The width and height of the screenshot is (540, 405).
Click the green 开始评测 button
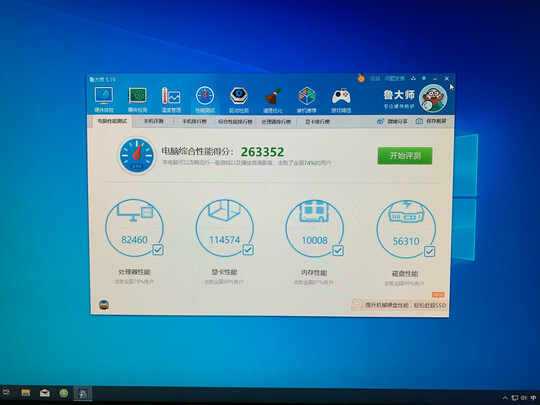click(x=405, y=156)
